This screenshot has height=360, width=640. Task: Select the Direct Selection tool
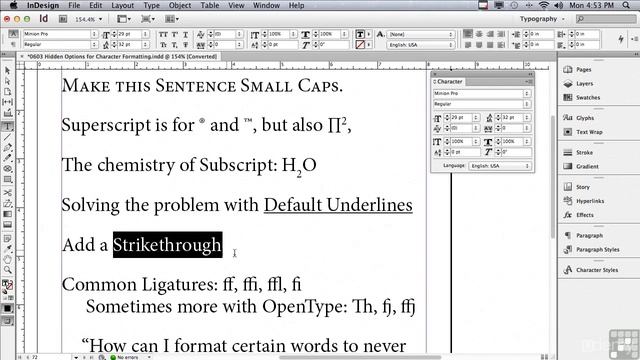7,81
